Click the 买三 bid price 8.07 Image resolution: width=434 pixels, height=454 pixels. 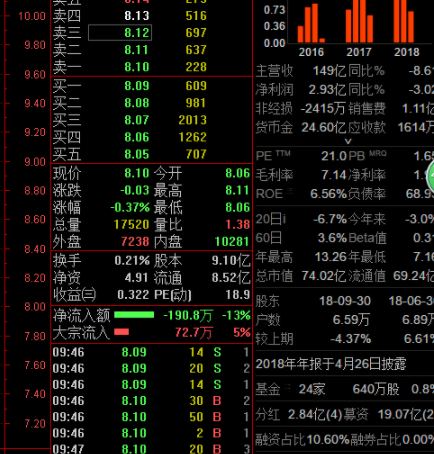point(137,120)
